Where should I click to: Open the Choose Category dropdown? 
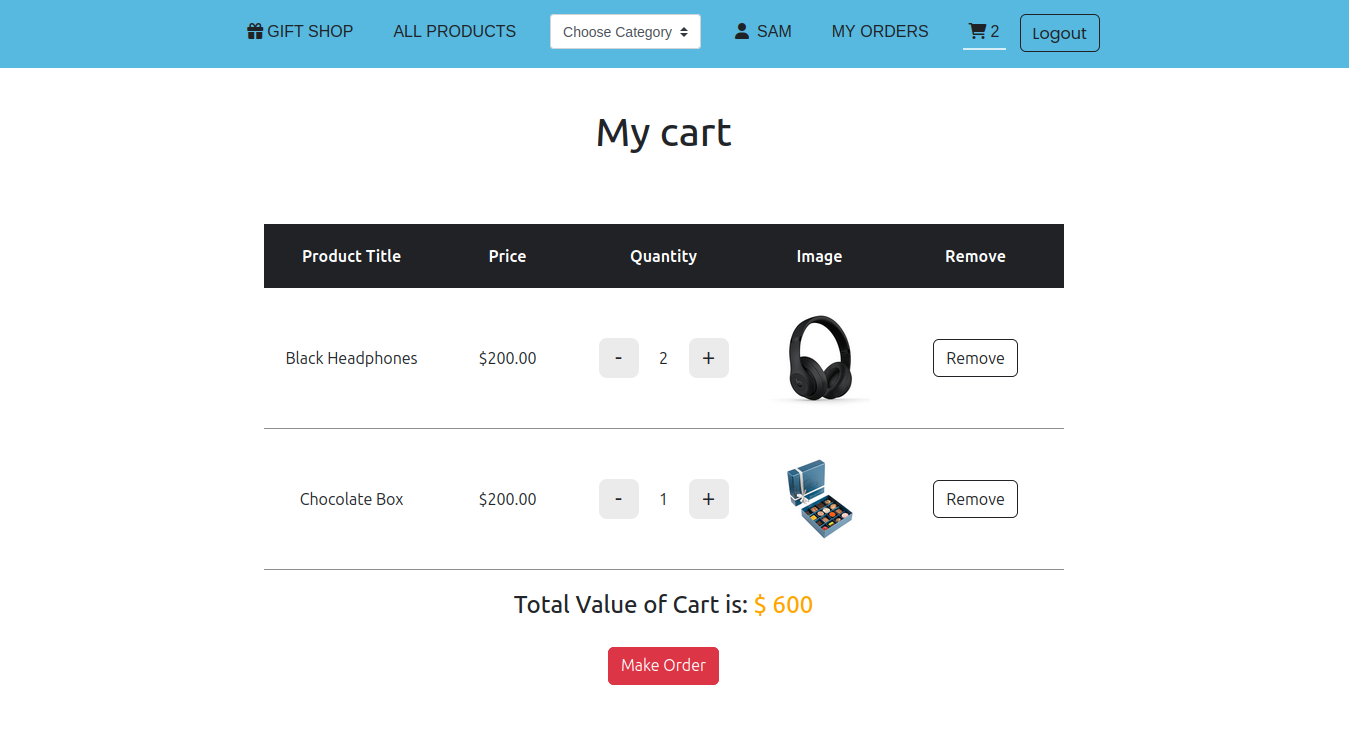coord(625,32)
